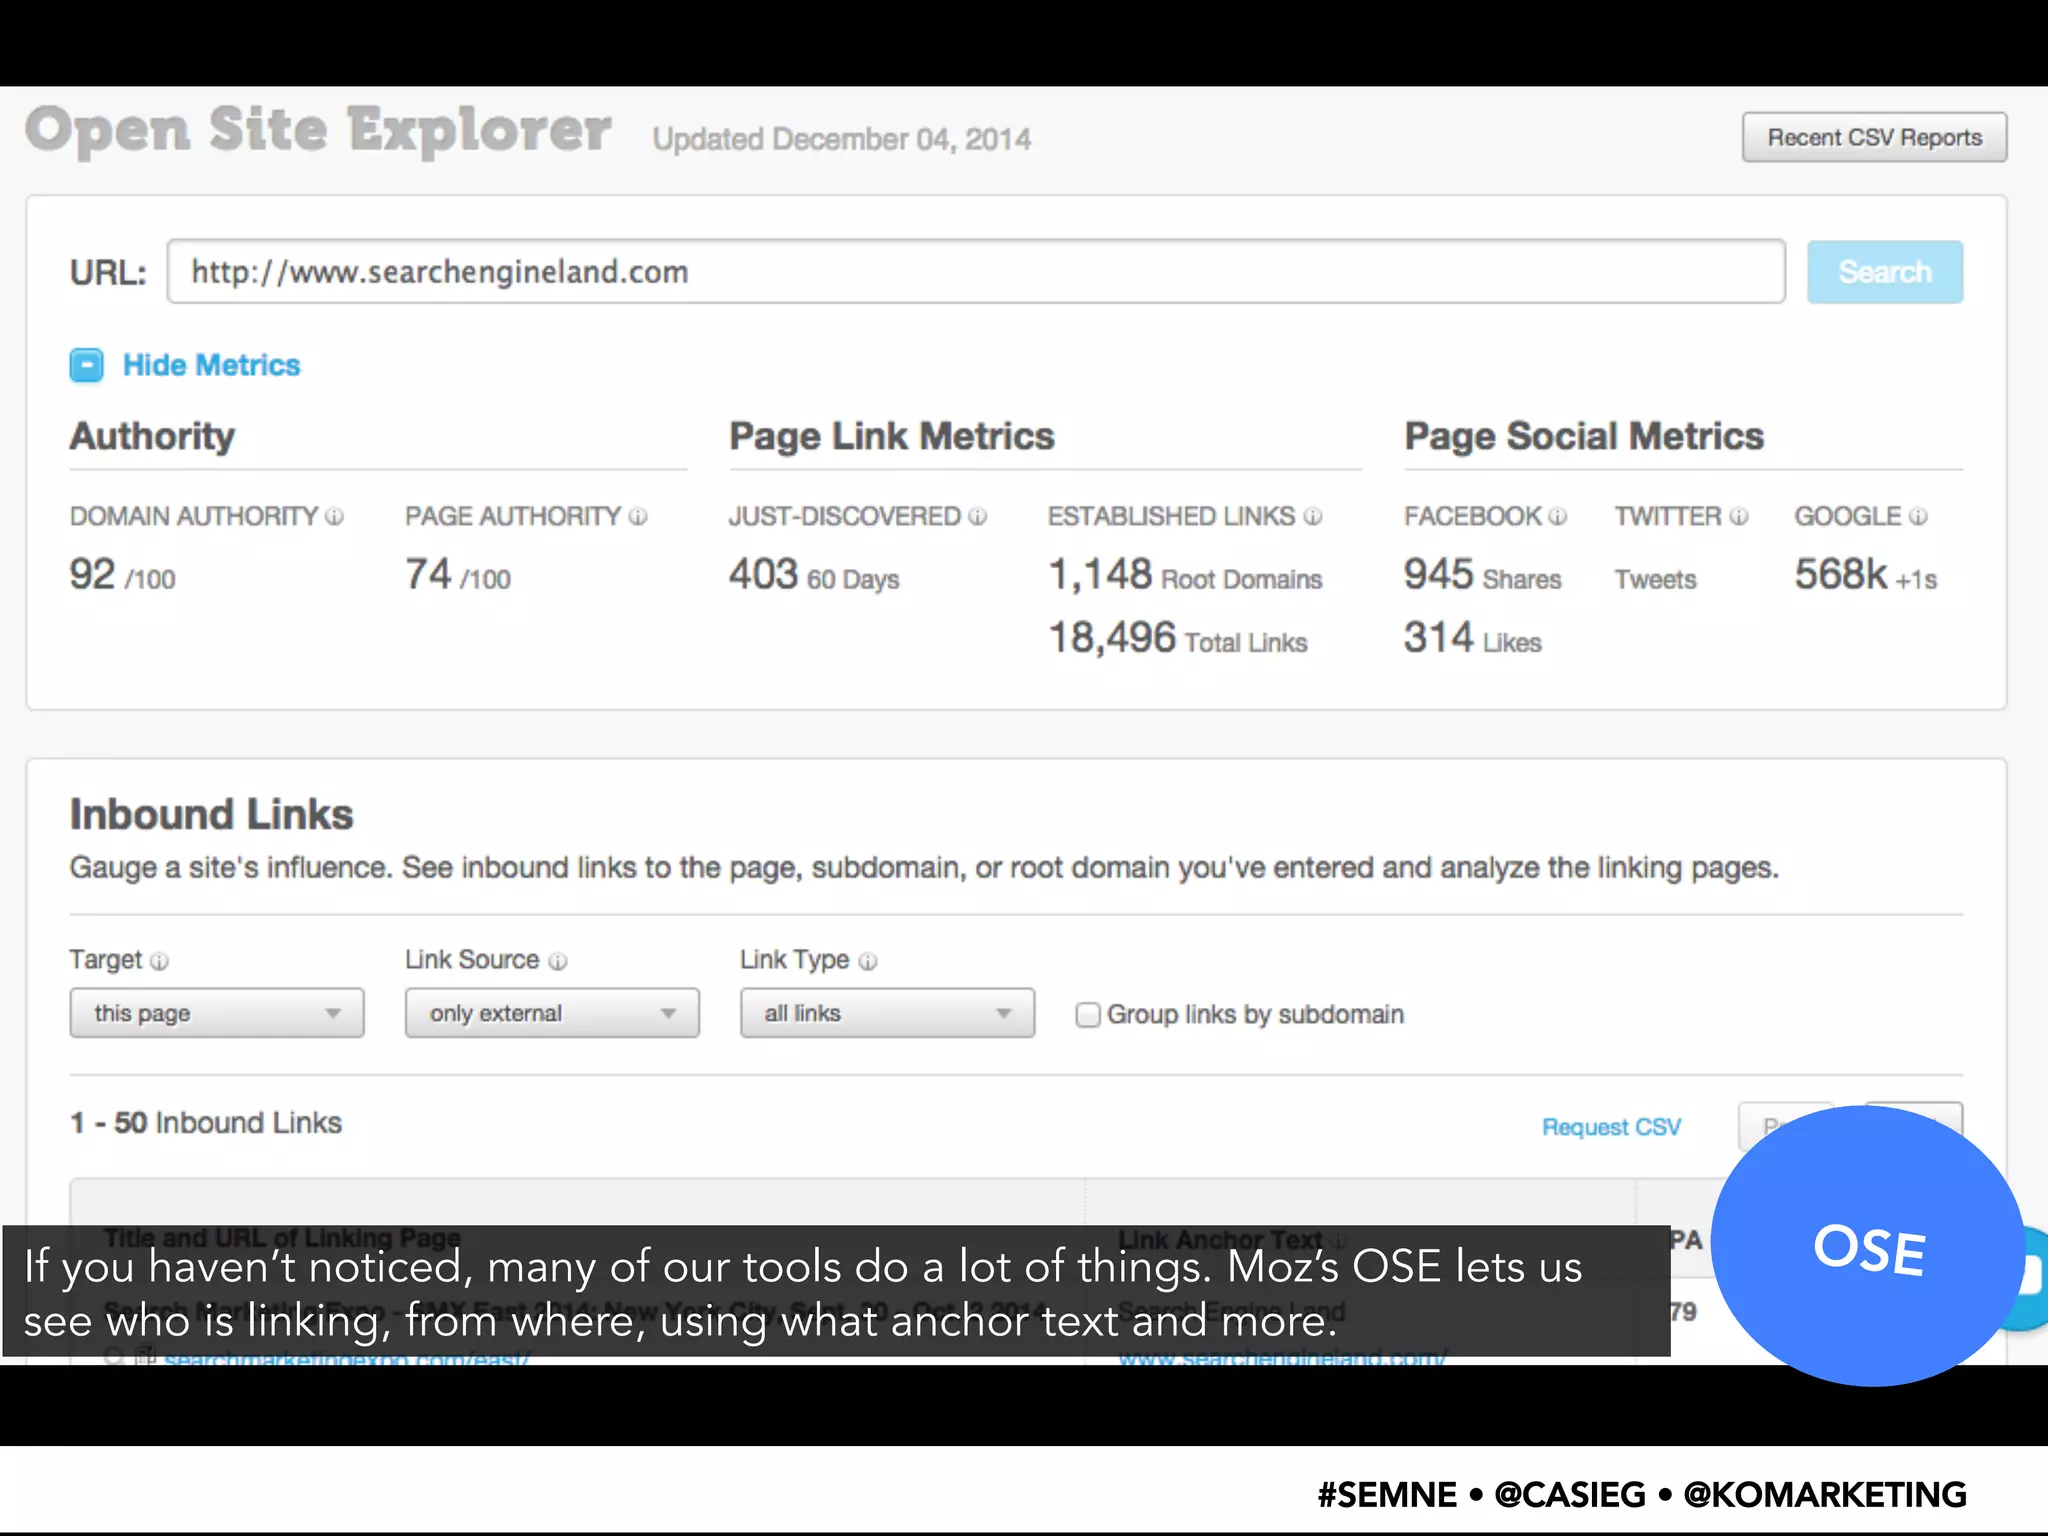Click the Link Source info icon
The width and height of the screenshot is (2048, 1536).
click(x=558, y=961)
